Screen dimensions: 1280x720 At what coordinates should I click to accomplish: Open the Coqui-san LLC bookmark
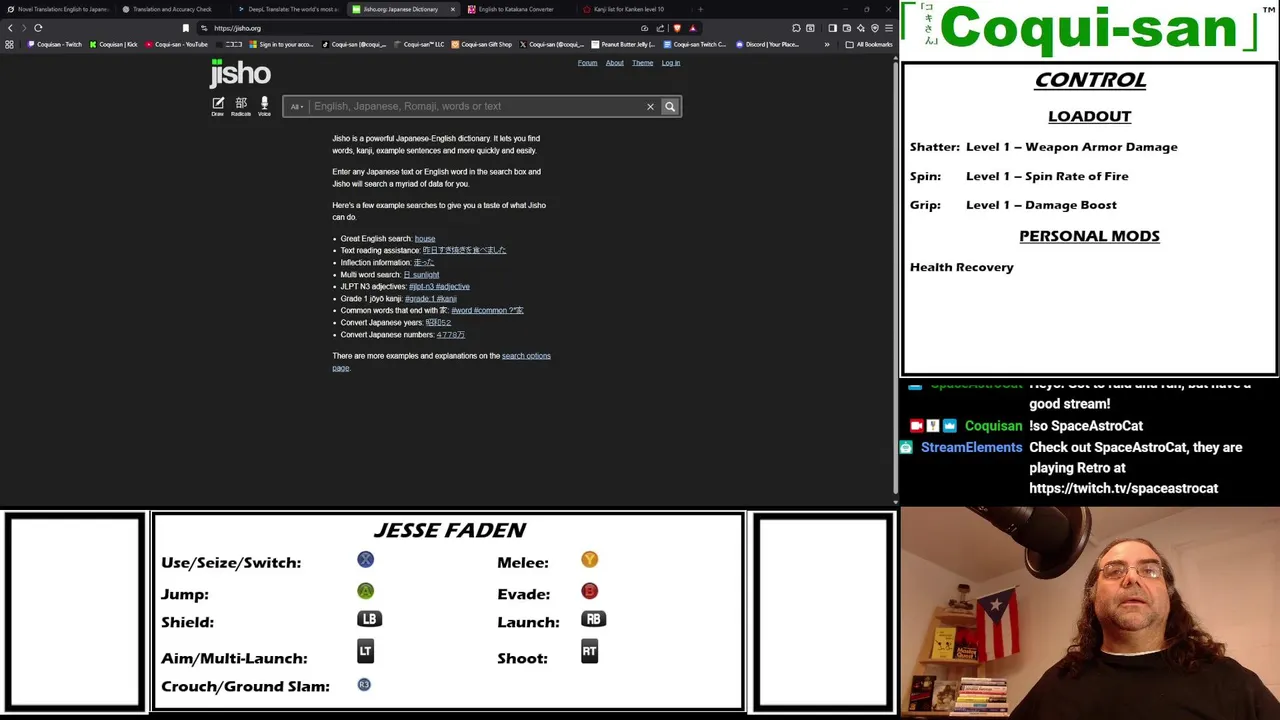[420, 44]
